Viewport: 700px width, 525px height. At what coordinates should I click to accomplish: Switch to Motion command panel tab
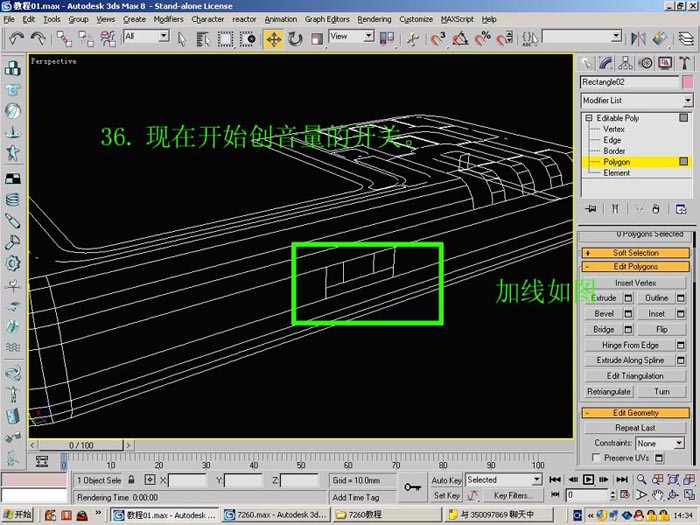click(645, 63)
